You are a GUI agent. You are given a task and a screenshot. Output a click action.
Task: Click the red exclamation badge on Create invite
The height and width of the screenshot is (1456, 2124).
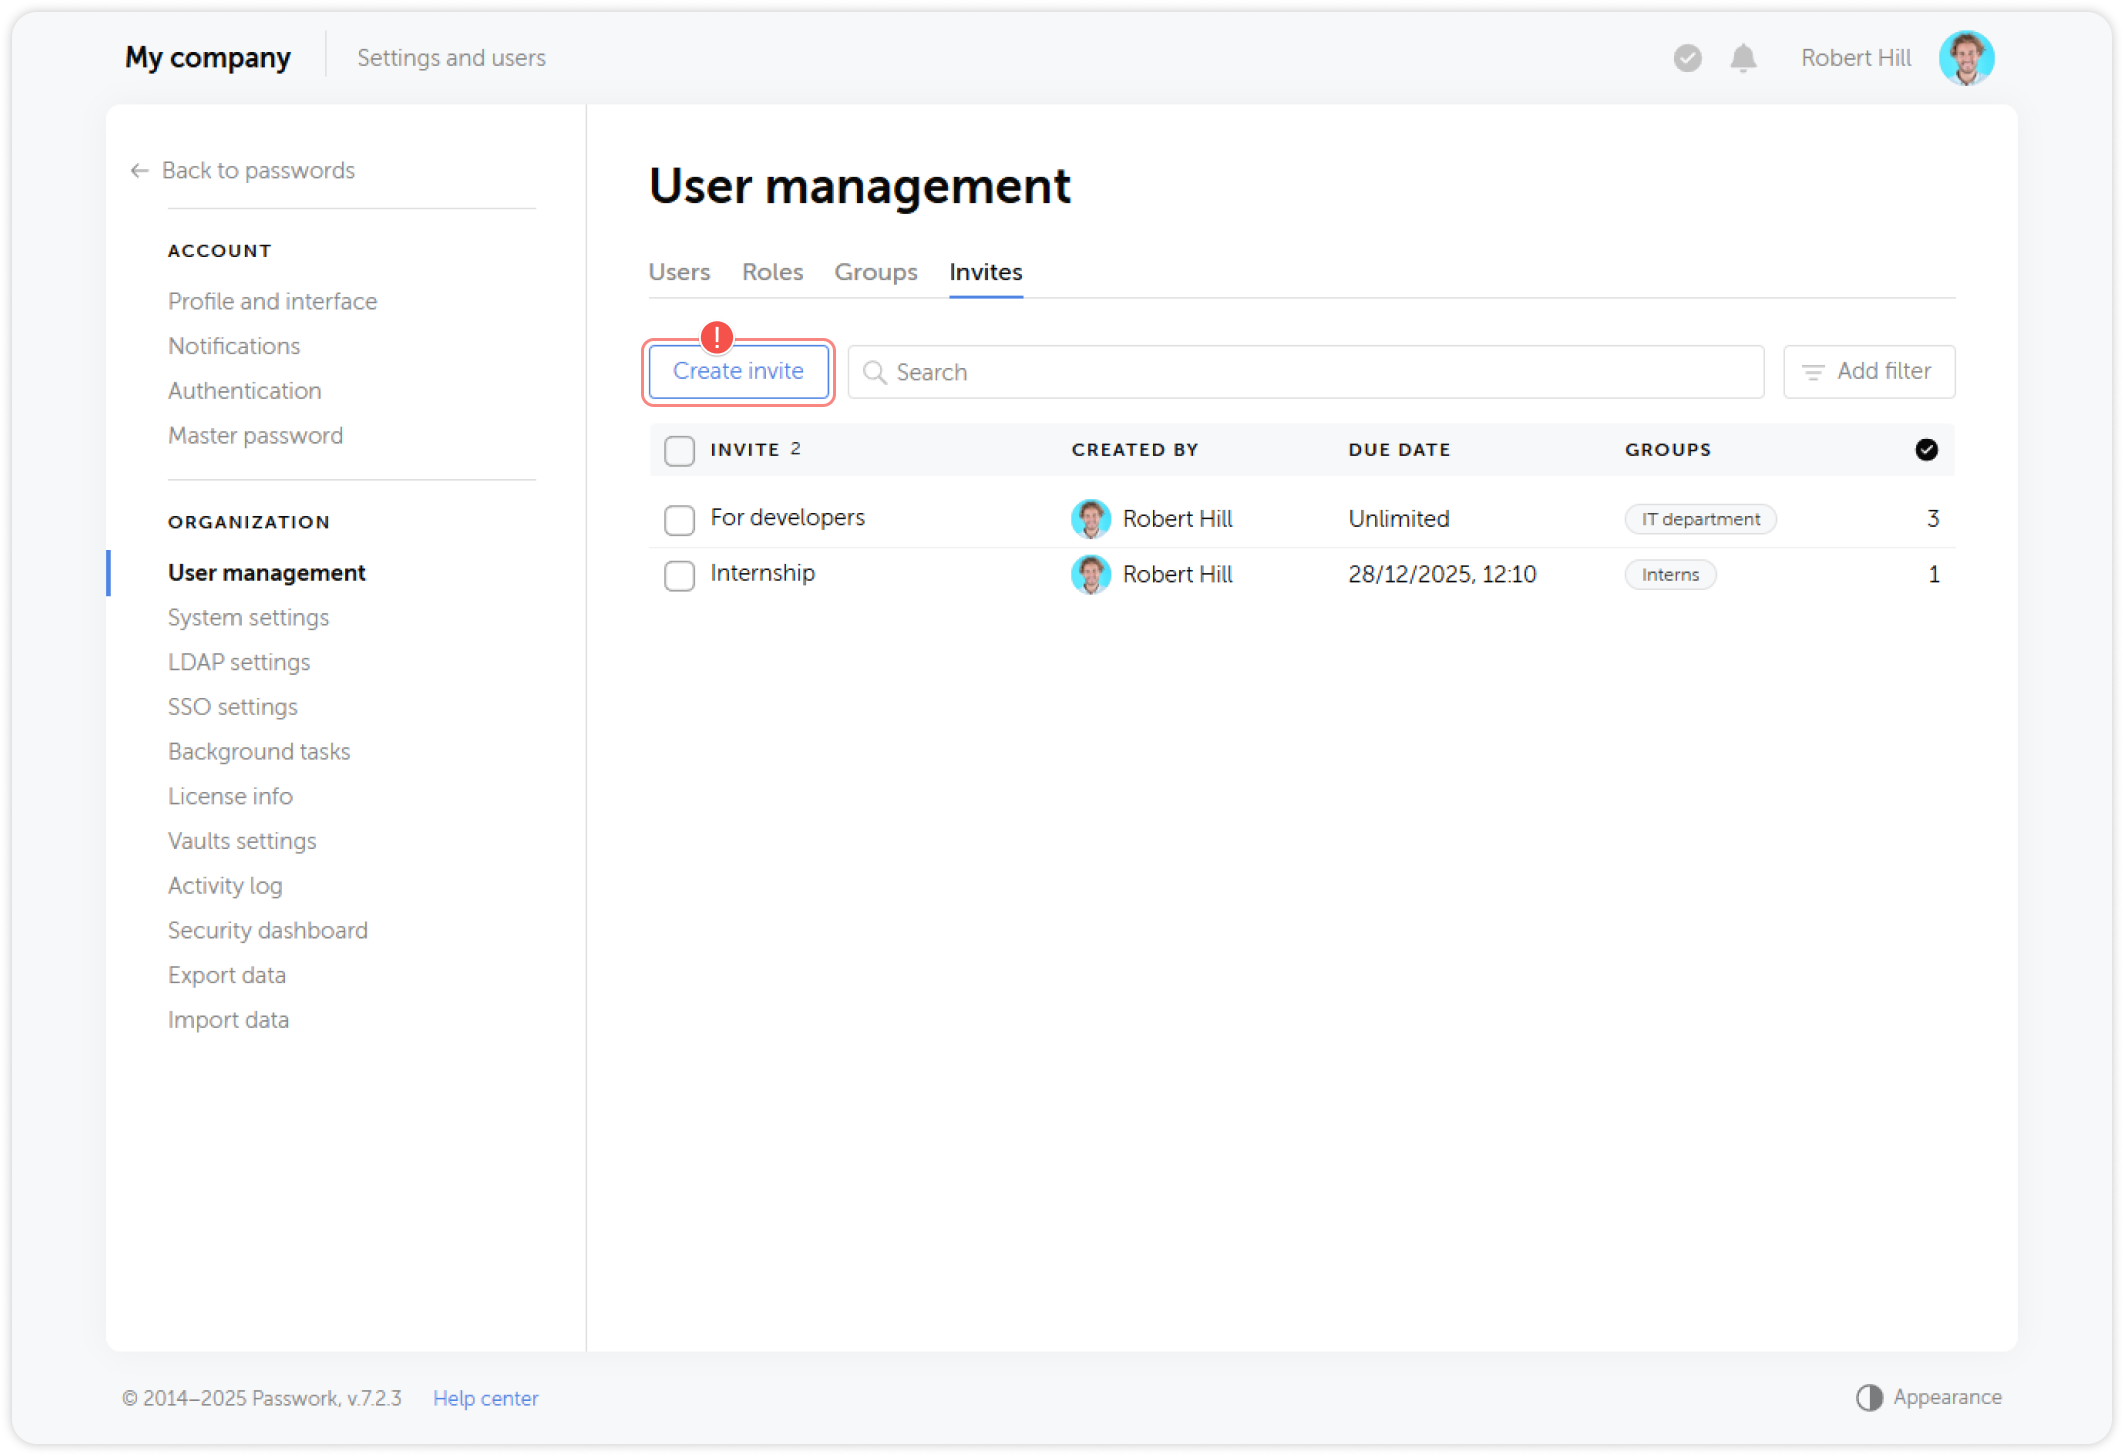click(715, 339)
